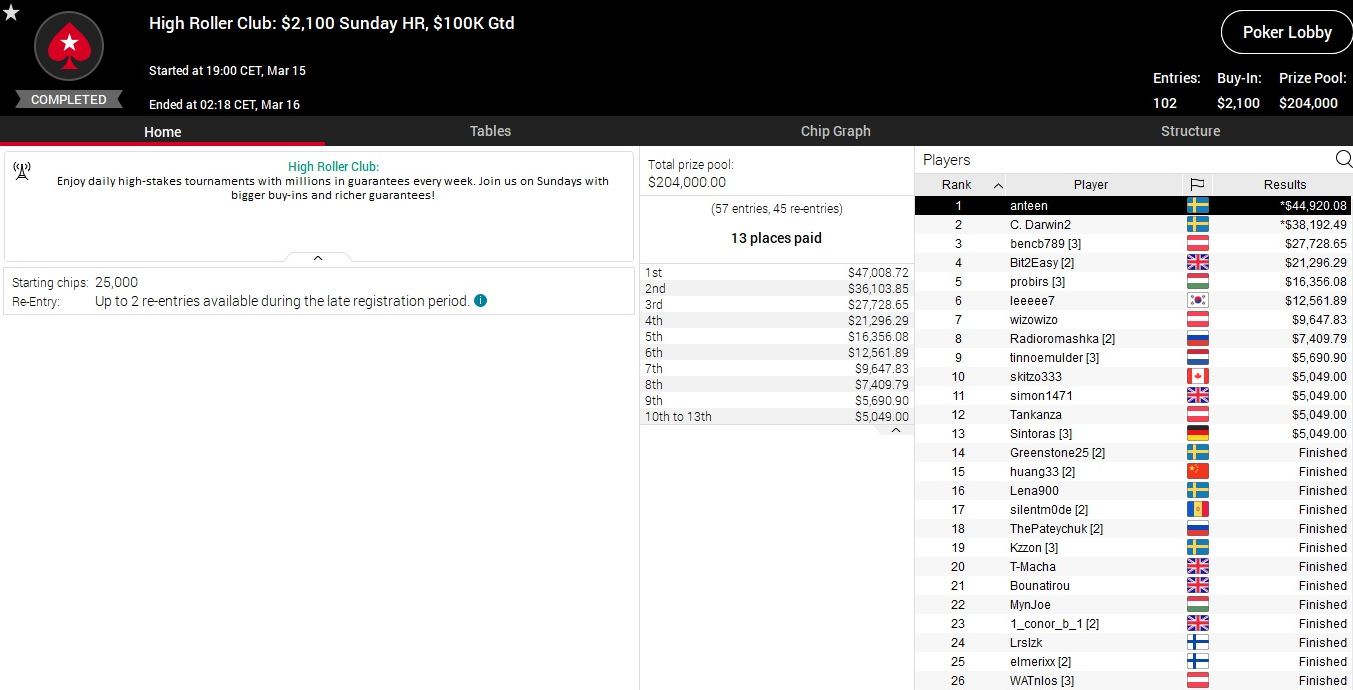Sort by the flag column header
Screen dimensions: 1353x690
[1196, 184]
